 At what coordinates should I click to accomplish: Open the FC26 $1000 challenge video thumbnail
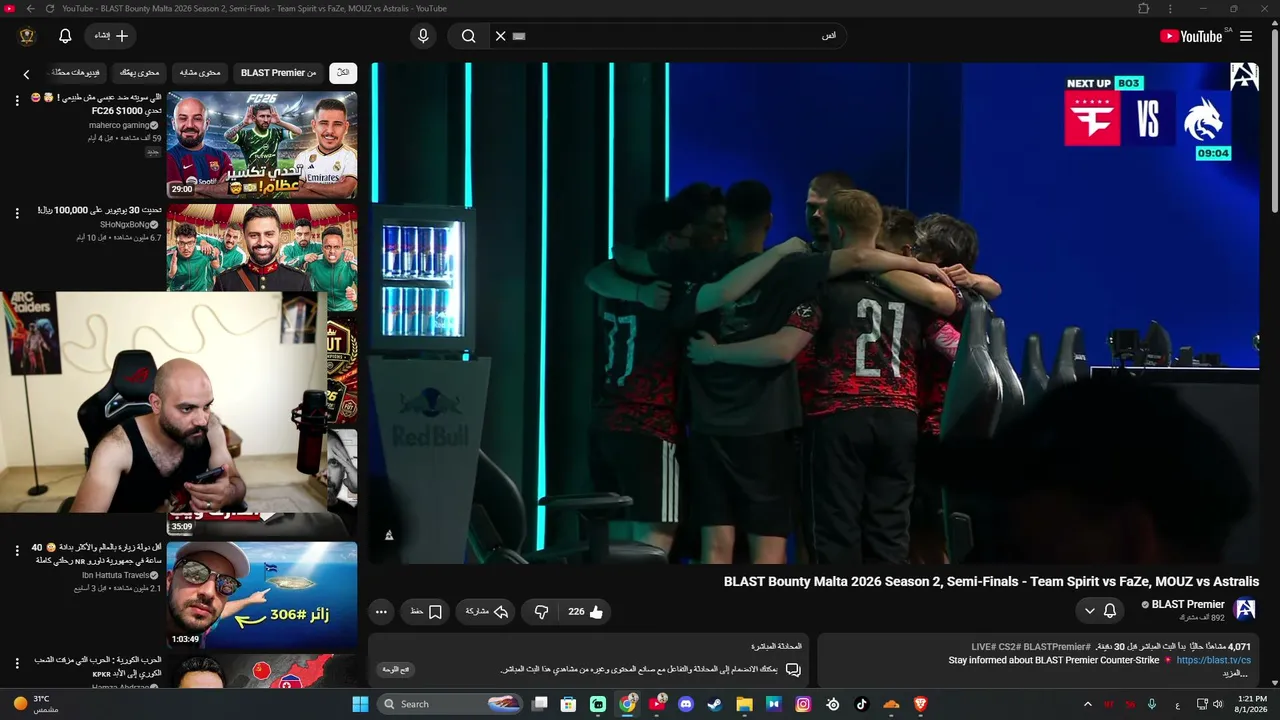262,145
